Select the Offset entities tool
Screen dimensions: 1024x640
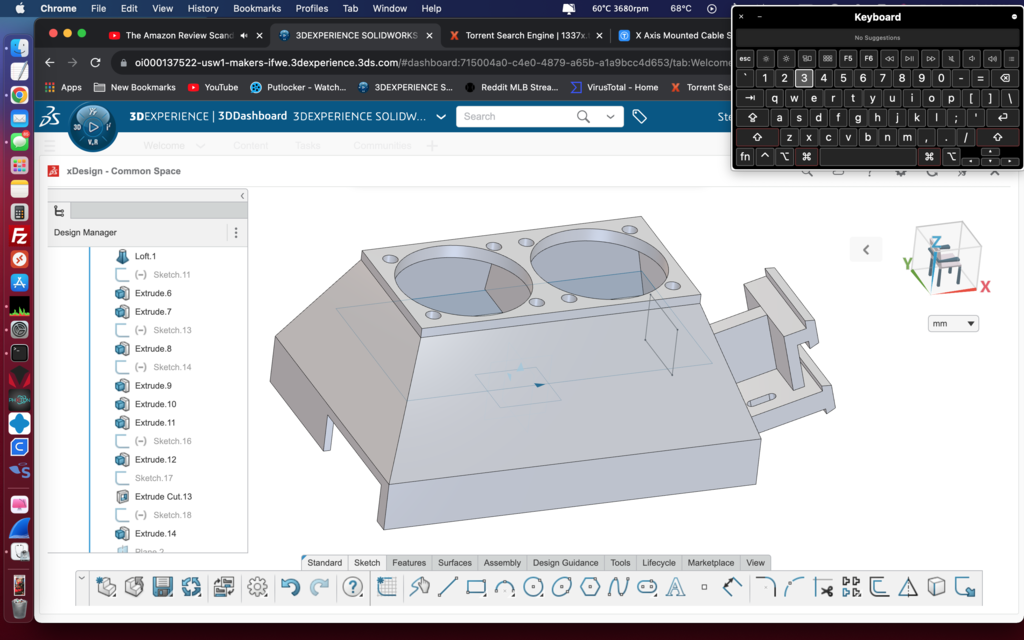point(879,586)
